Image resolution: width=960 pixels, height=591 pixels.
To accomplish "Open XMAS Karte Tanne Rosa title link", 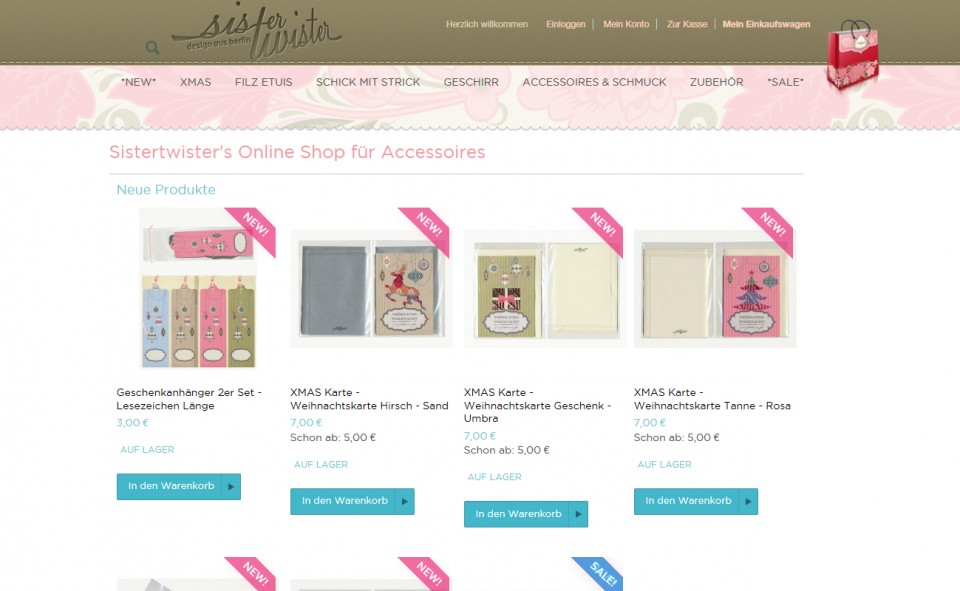I will point(712,399).
